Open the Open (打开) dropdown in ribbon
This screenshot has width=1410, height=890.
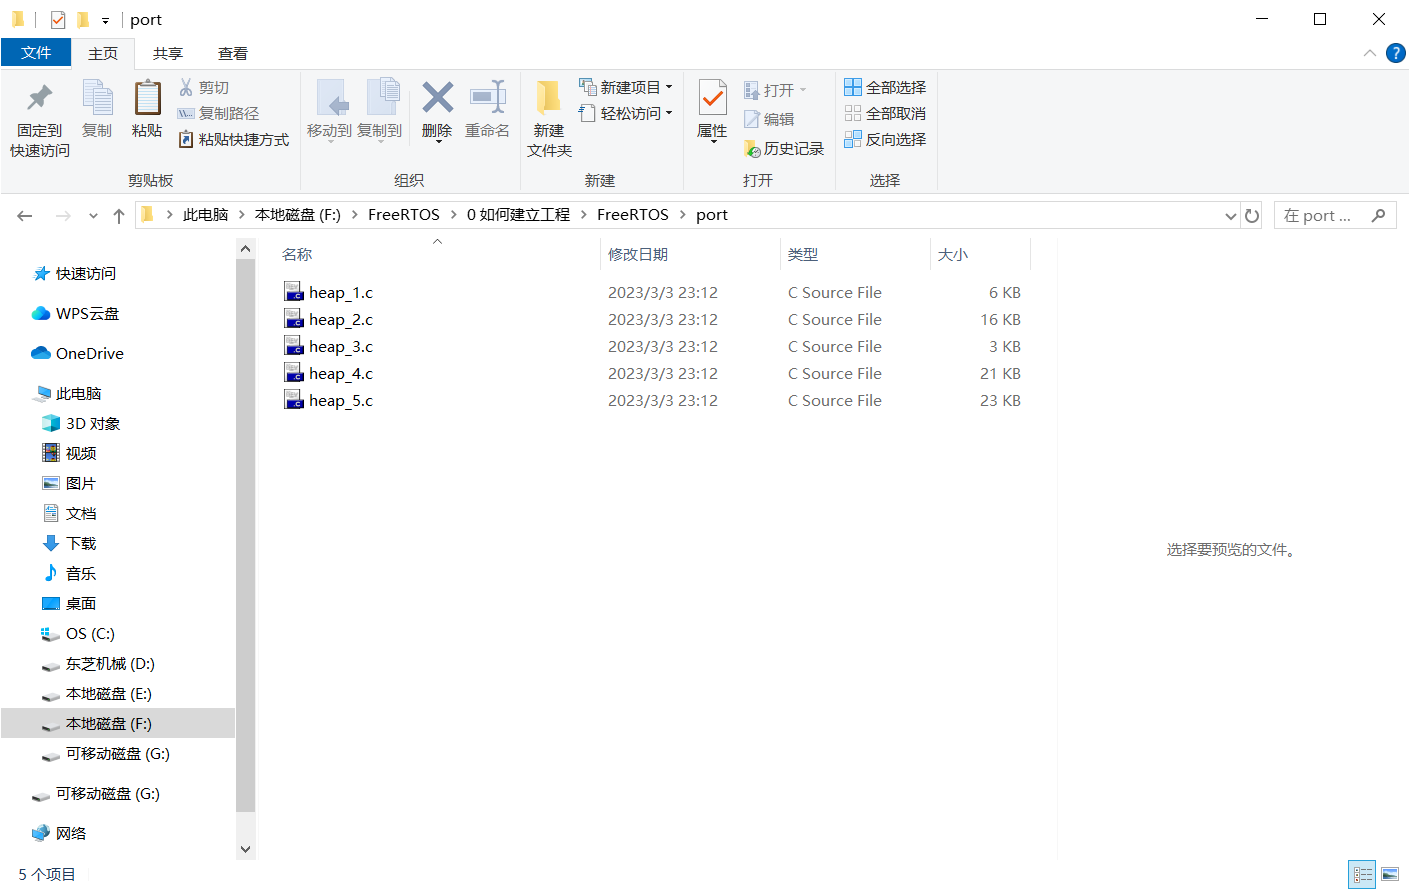pyautogui.click(x=775, y=90)
